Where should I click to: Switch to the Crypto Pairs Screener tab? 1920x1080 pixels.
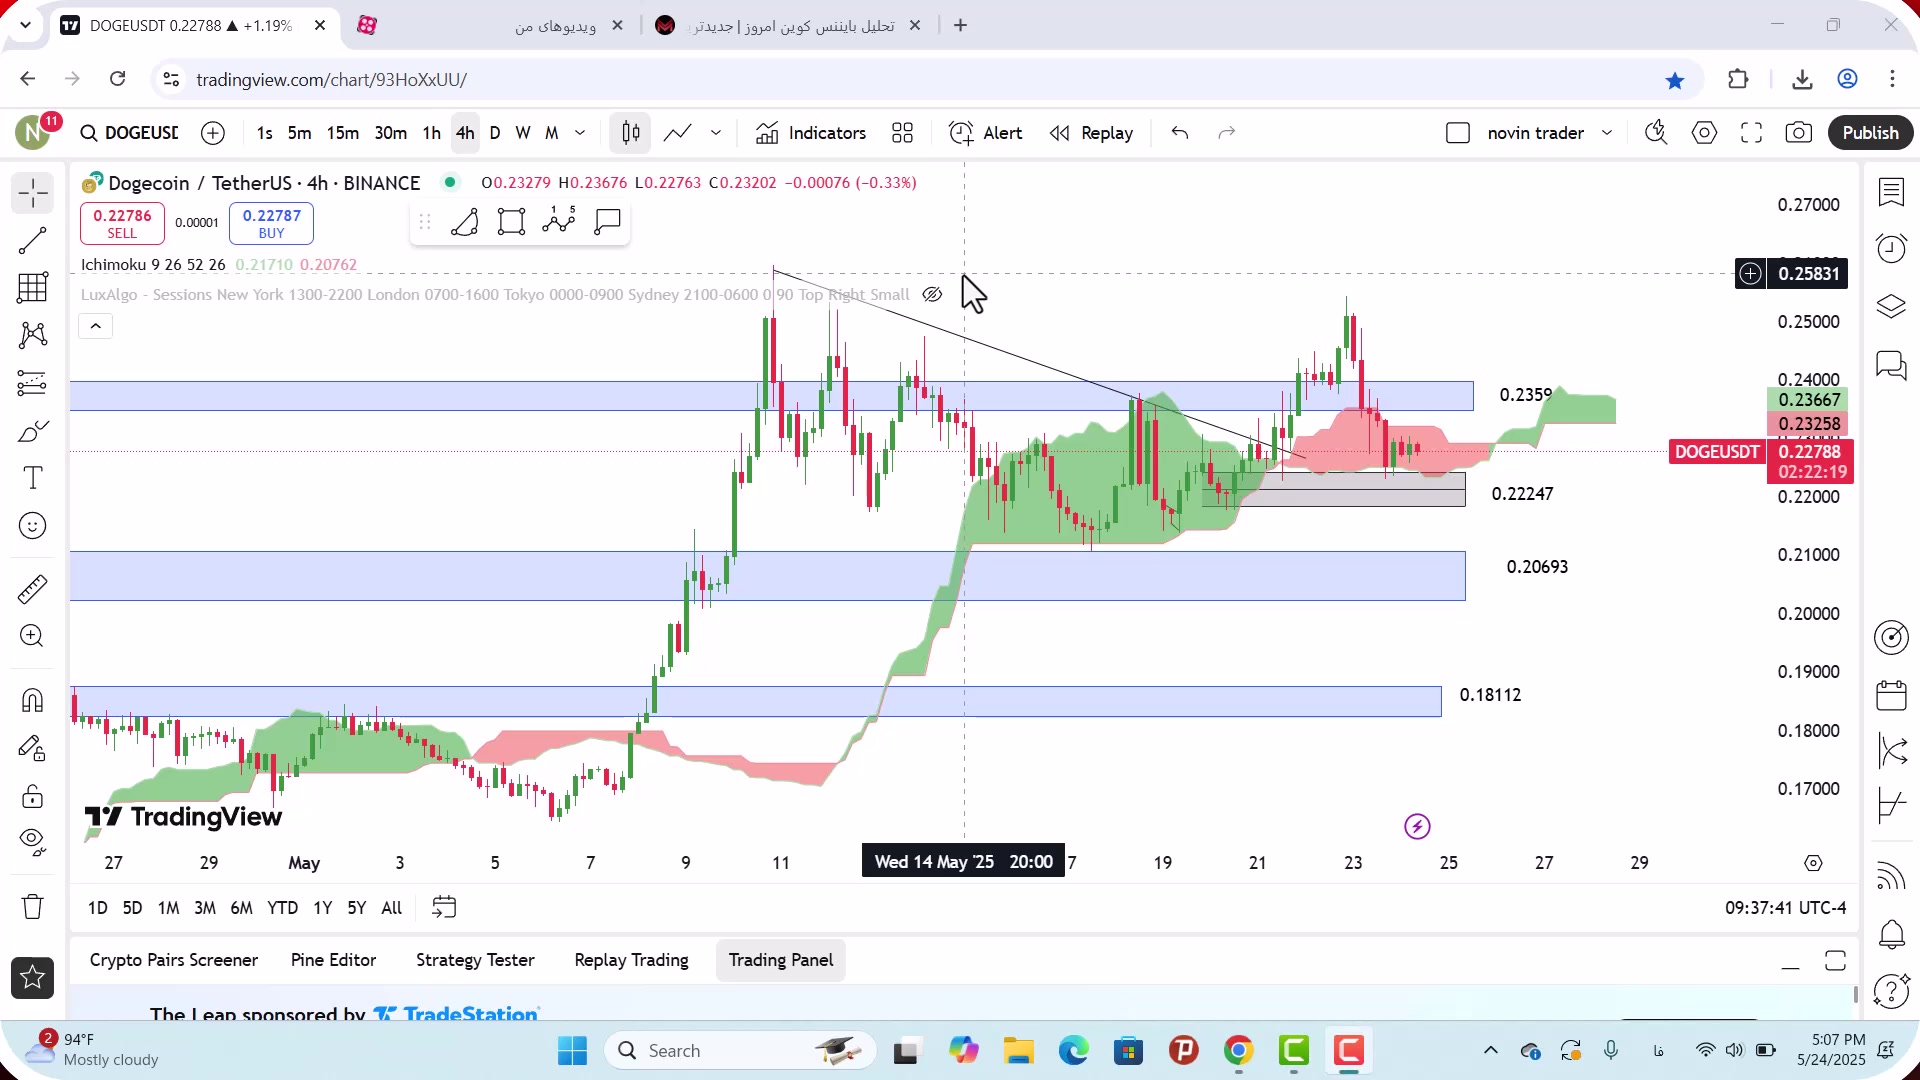(174, 960)
